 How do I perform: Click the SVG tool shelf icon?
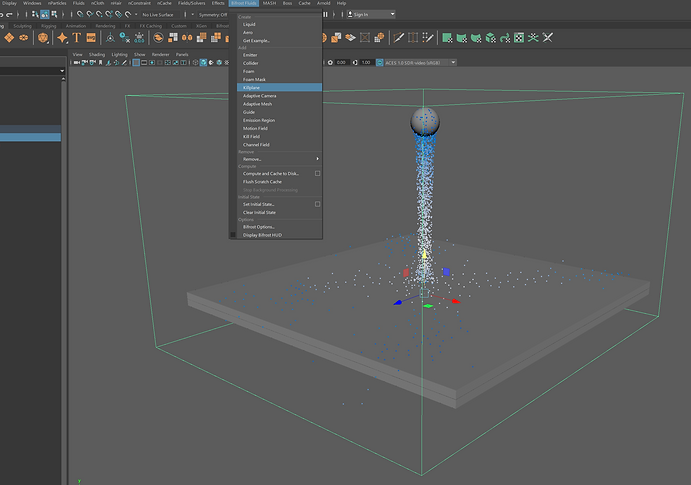point(91,38)
